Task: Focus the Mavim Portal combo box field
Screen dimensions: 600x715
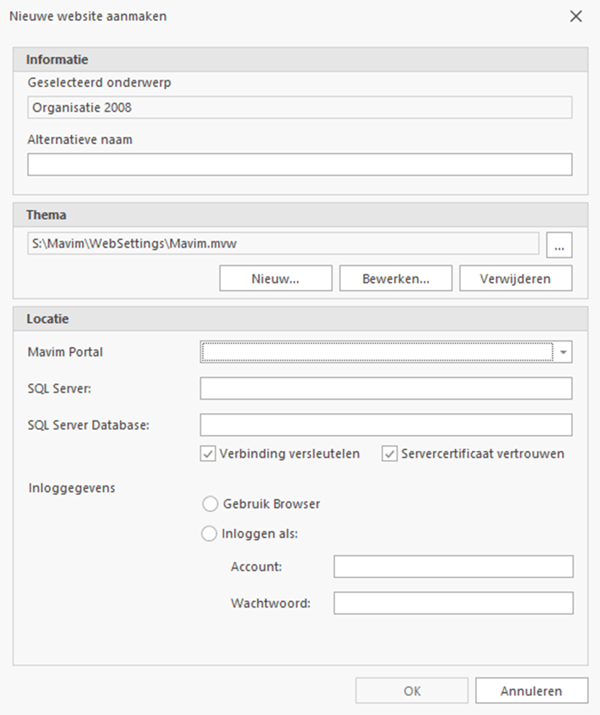Action: [x=377, y=352]
